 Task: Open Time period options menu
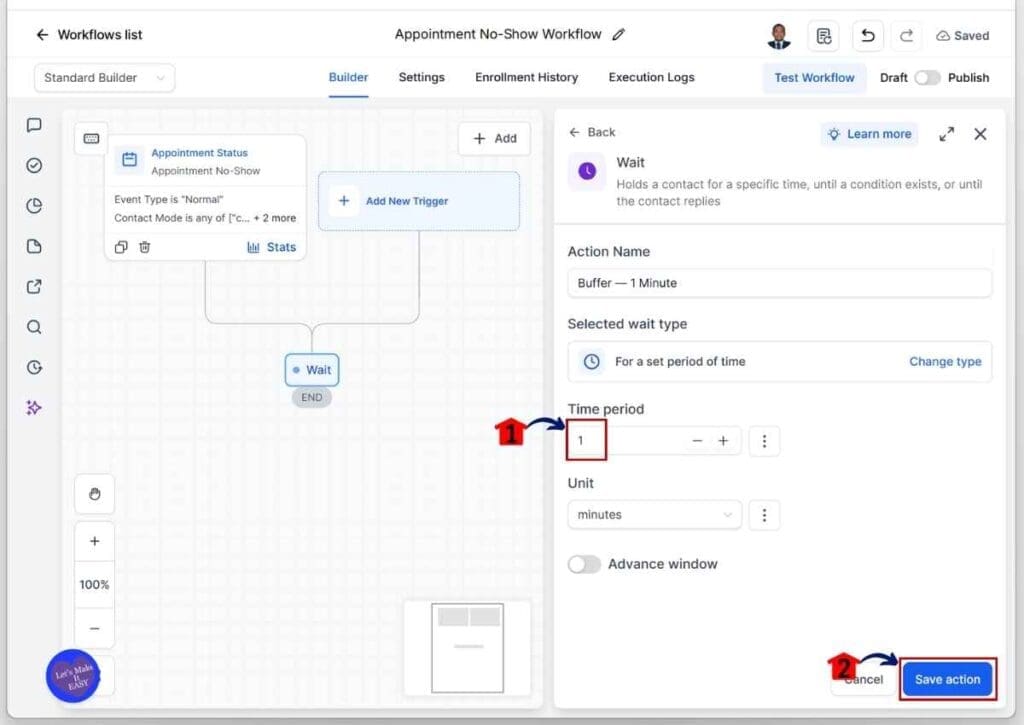click(x=764, y=441)
